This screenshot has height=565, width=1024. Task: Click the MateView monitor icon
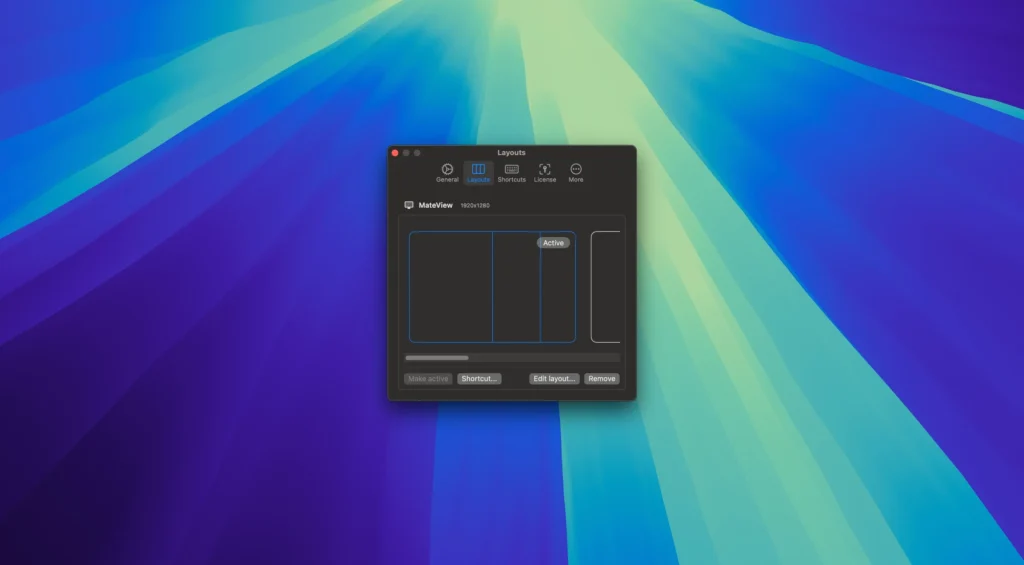pyautogui.click(x=409, y=205)
